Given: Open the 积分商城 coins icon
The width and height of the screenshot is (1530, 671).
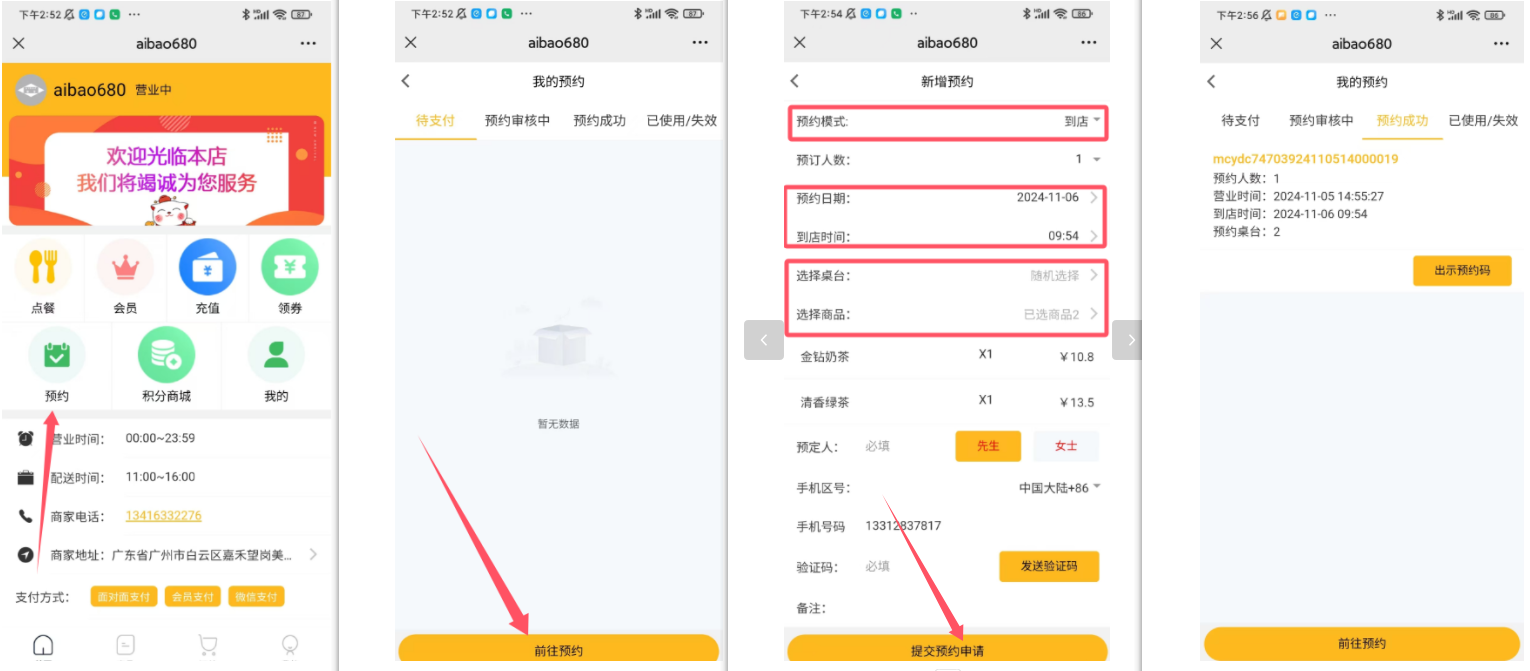Looking at the screenshot, I should tap(166, 355).
